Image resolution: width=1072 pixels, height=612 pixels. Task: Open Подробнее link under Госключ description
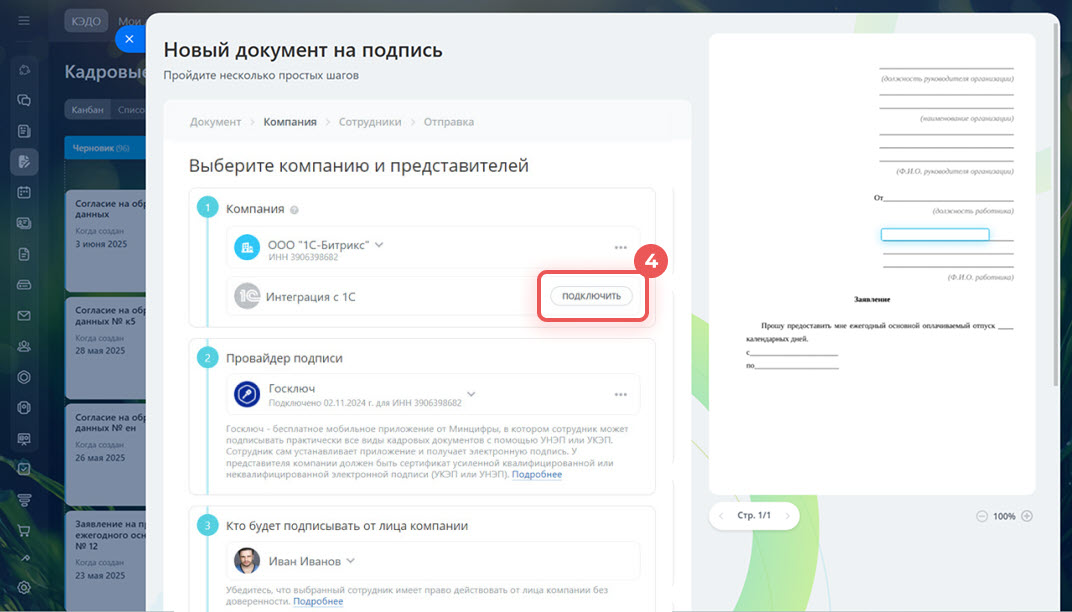537,475
